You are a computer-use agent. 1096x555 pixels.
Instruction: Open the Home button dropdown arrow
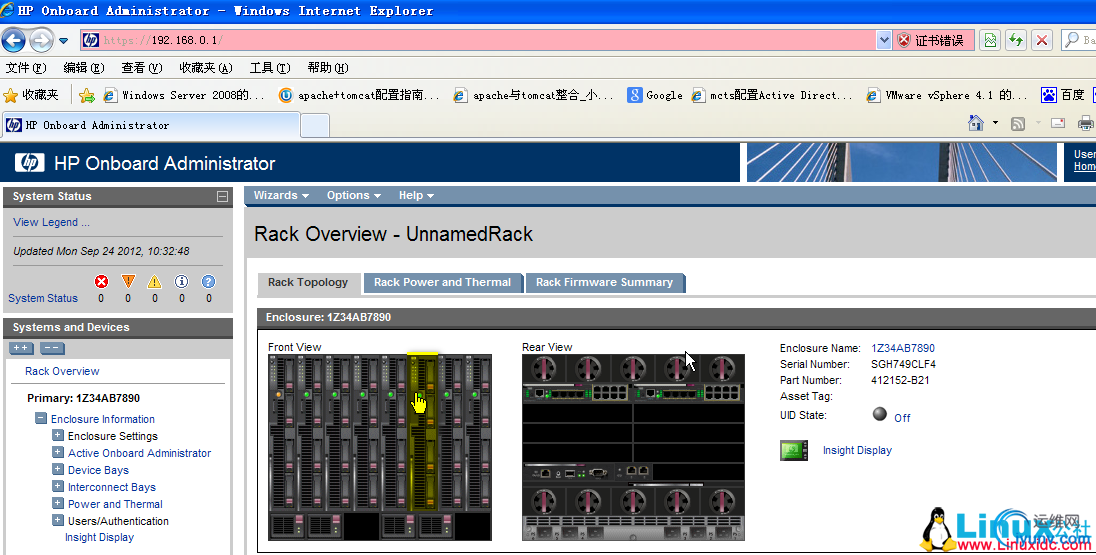pyautogui.click(x=995, y=123)
